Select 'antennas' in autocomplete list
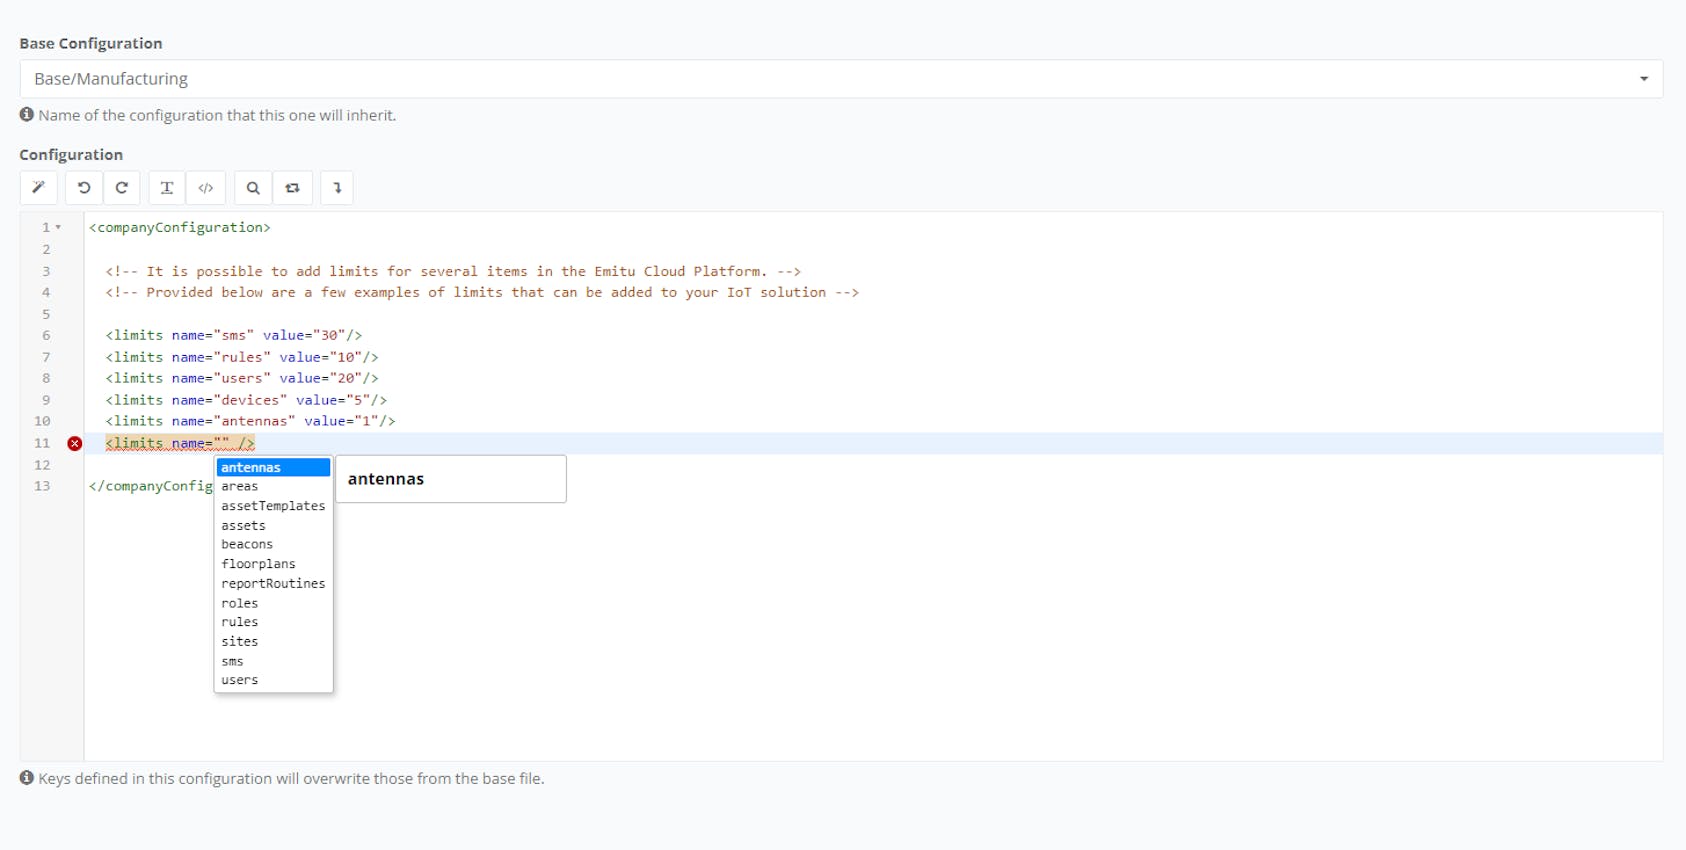 273,468
